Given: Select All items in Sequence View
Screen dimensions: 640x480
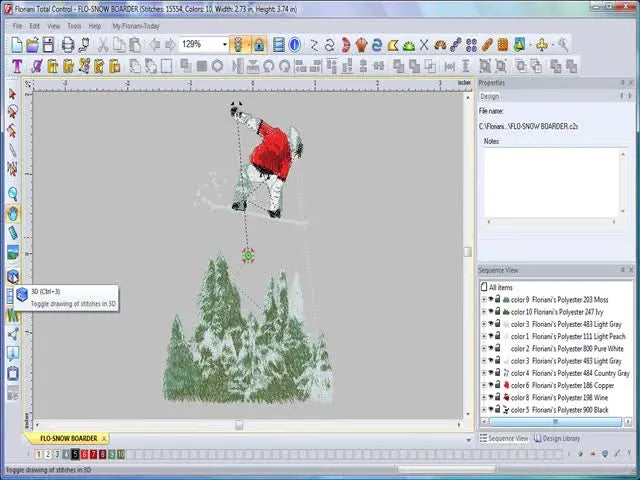Looking at the screenshot, I should [500, 287].
